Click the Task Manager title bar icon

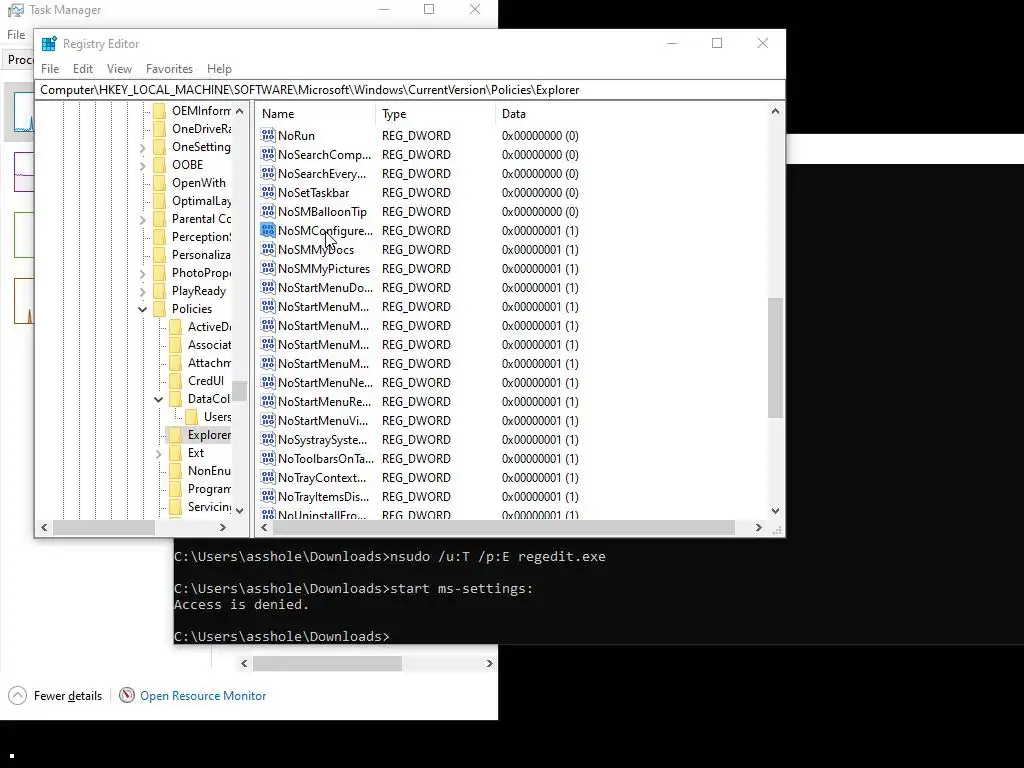click(x=15, y=10)
